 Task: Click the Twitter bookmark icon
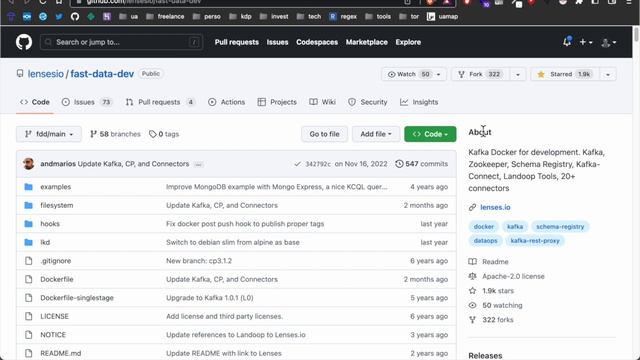[x=59, y=17]
